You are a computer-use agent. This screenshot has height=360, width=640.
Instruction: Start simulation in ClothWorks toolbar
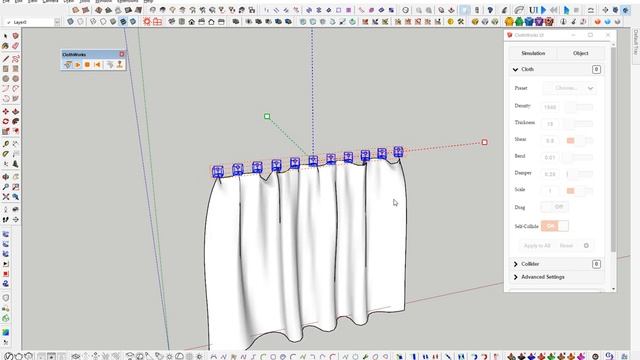[x=78, y=65]
